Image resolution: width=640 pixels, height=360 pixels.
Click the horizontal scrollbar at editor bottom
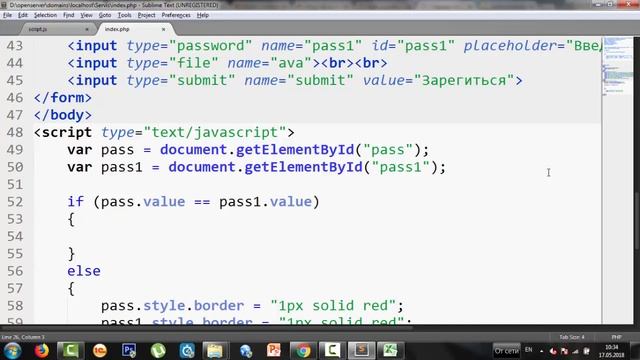[x=206, y=327]
